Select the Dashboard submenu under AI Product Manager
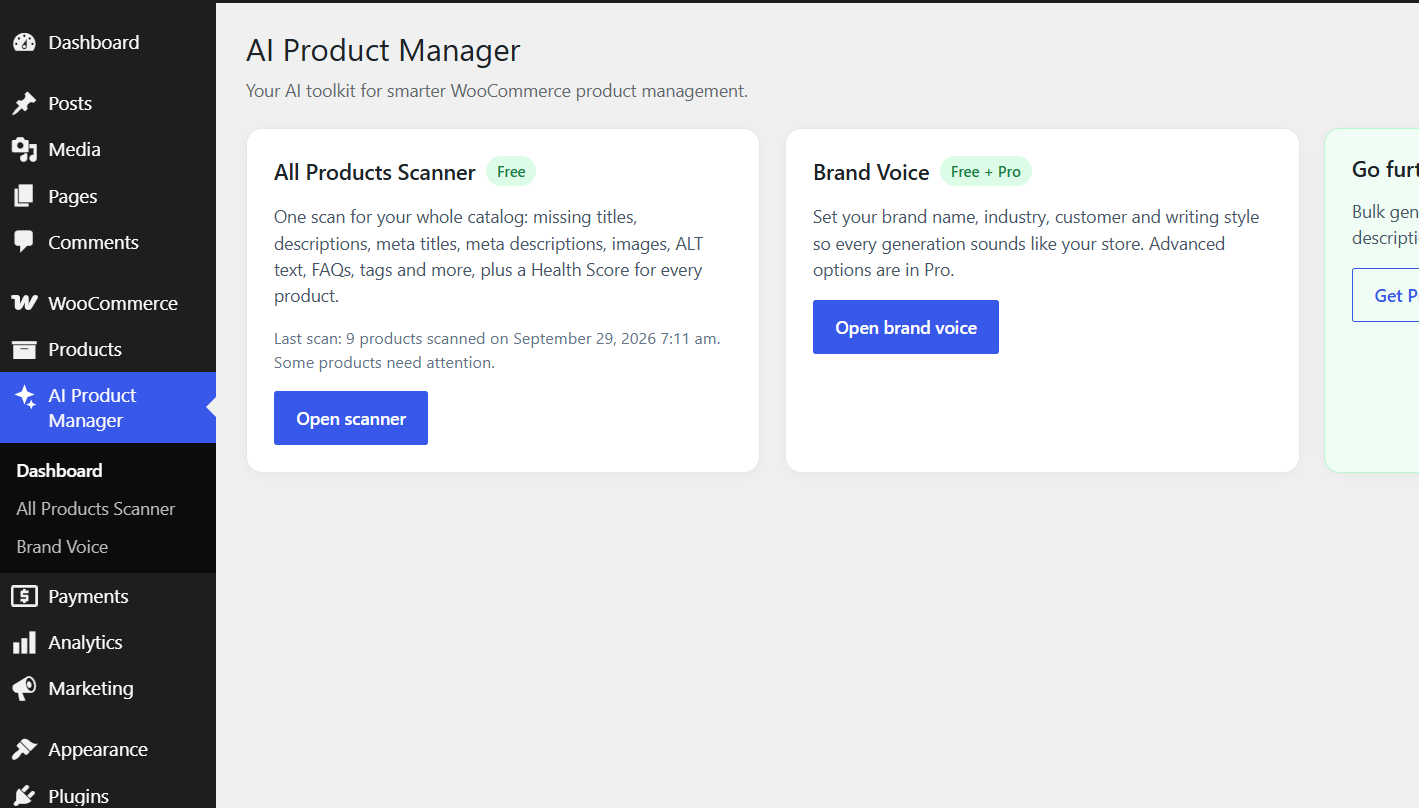The width and height of the screenshot is (1419, 808). pos(59,471)
